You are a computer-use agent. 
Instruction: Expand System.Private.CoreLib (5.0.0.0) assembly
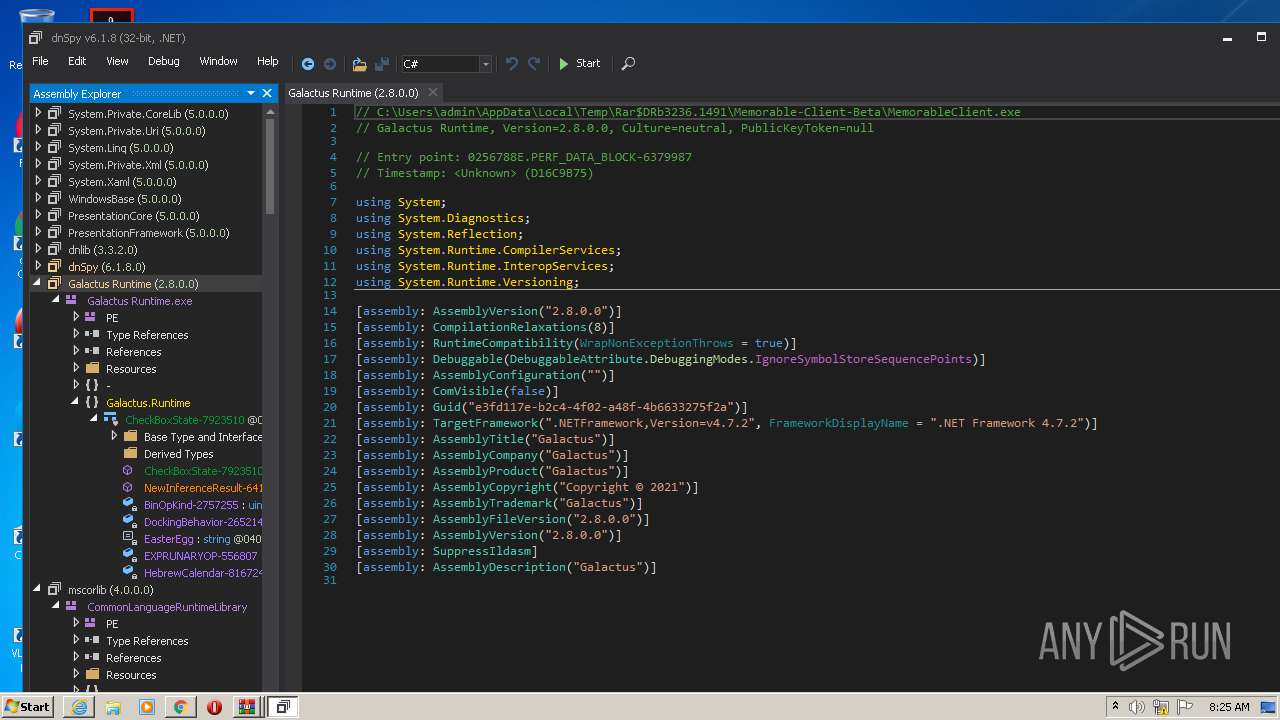click(x=39, y=114)
